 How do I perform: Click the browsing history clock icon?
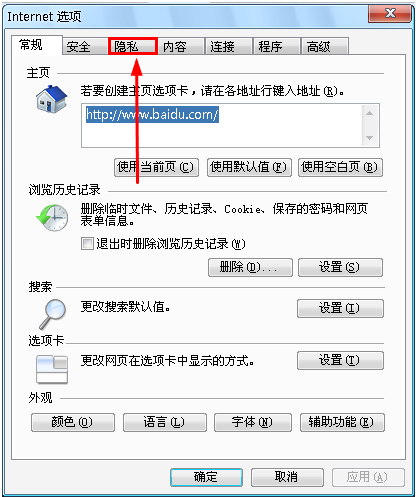(x=52, y=218)
